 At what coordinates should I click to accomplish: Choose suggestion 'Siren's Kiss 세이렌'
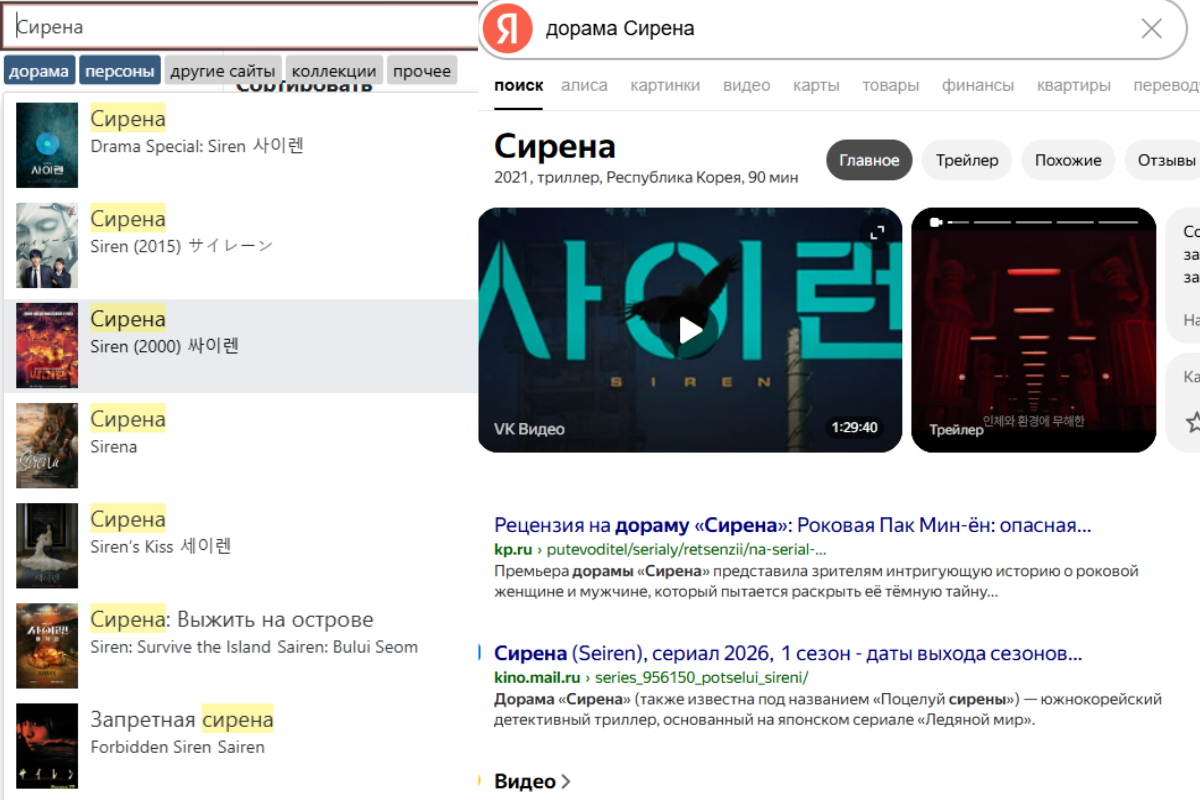240,545
